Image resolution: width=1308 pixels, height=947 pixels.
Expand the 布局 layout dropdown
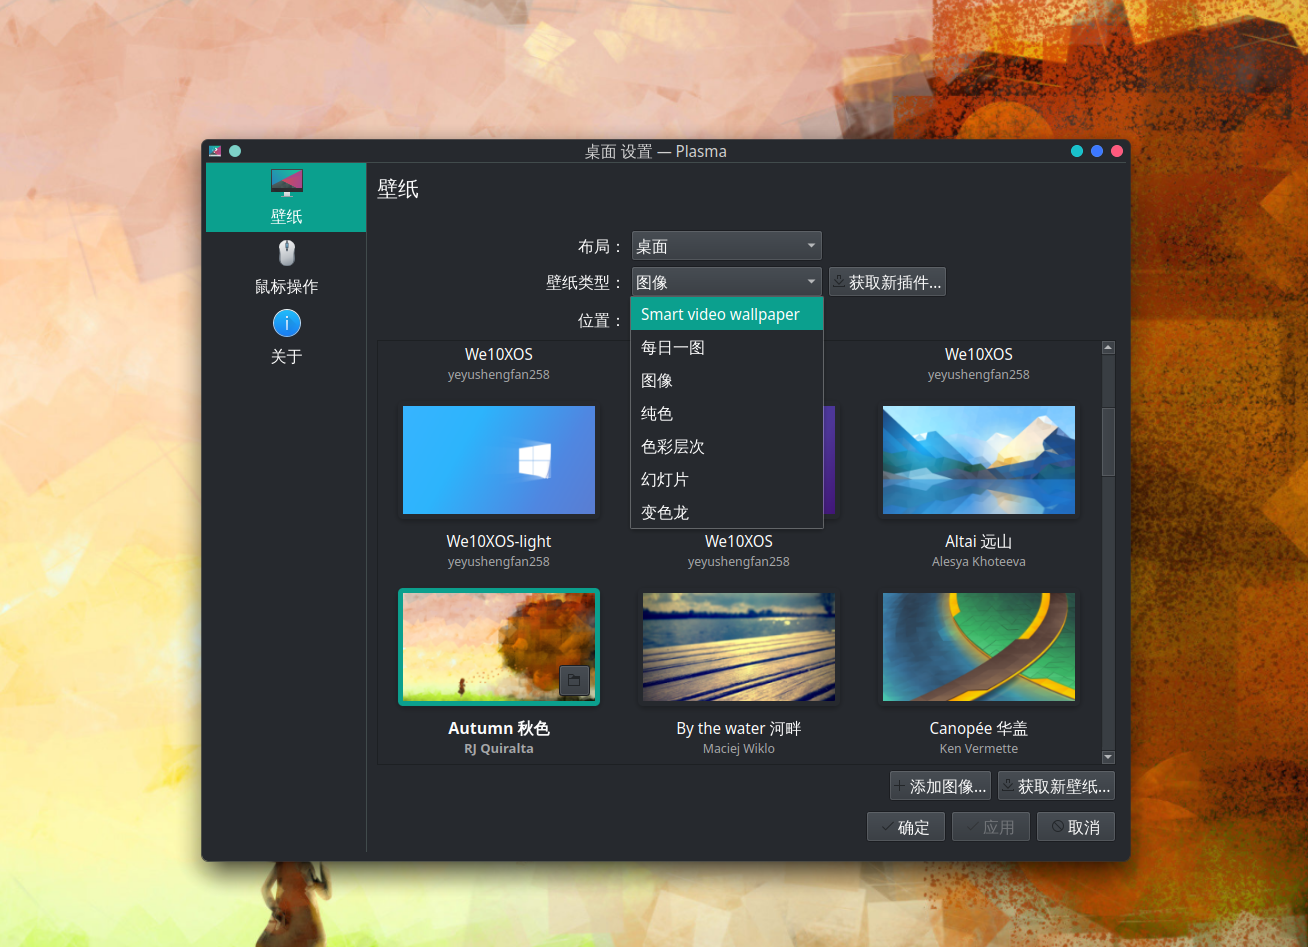tap(726, 246)
